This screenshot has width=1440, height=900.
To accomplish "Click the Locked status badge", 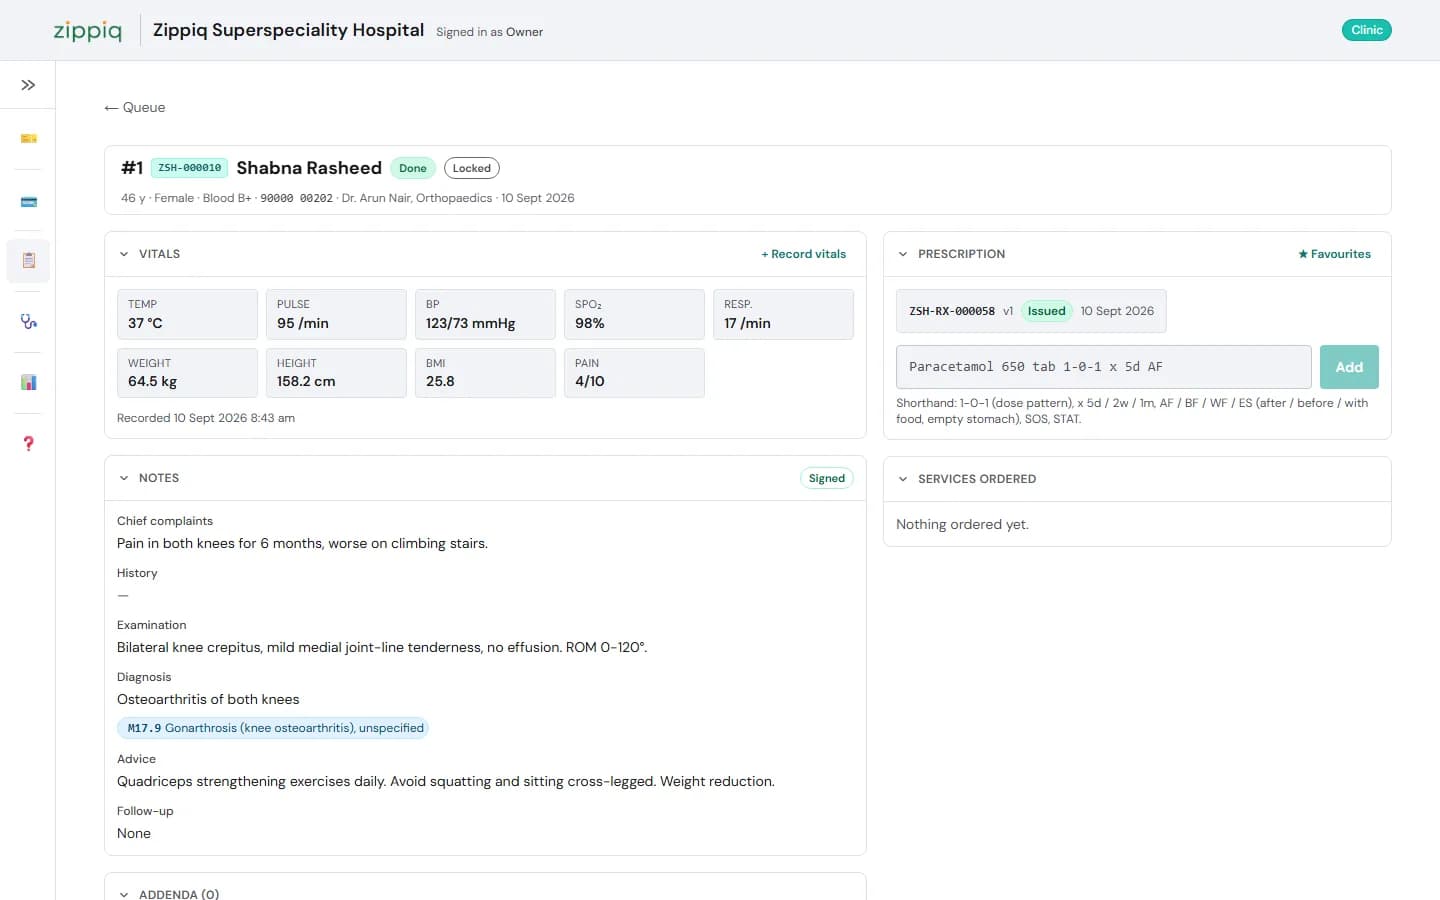I will coord(472,168).
